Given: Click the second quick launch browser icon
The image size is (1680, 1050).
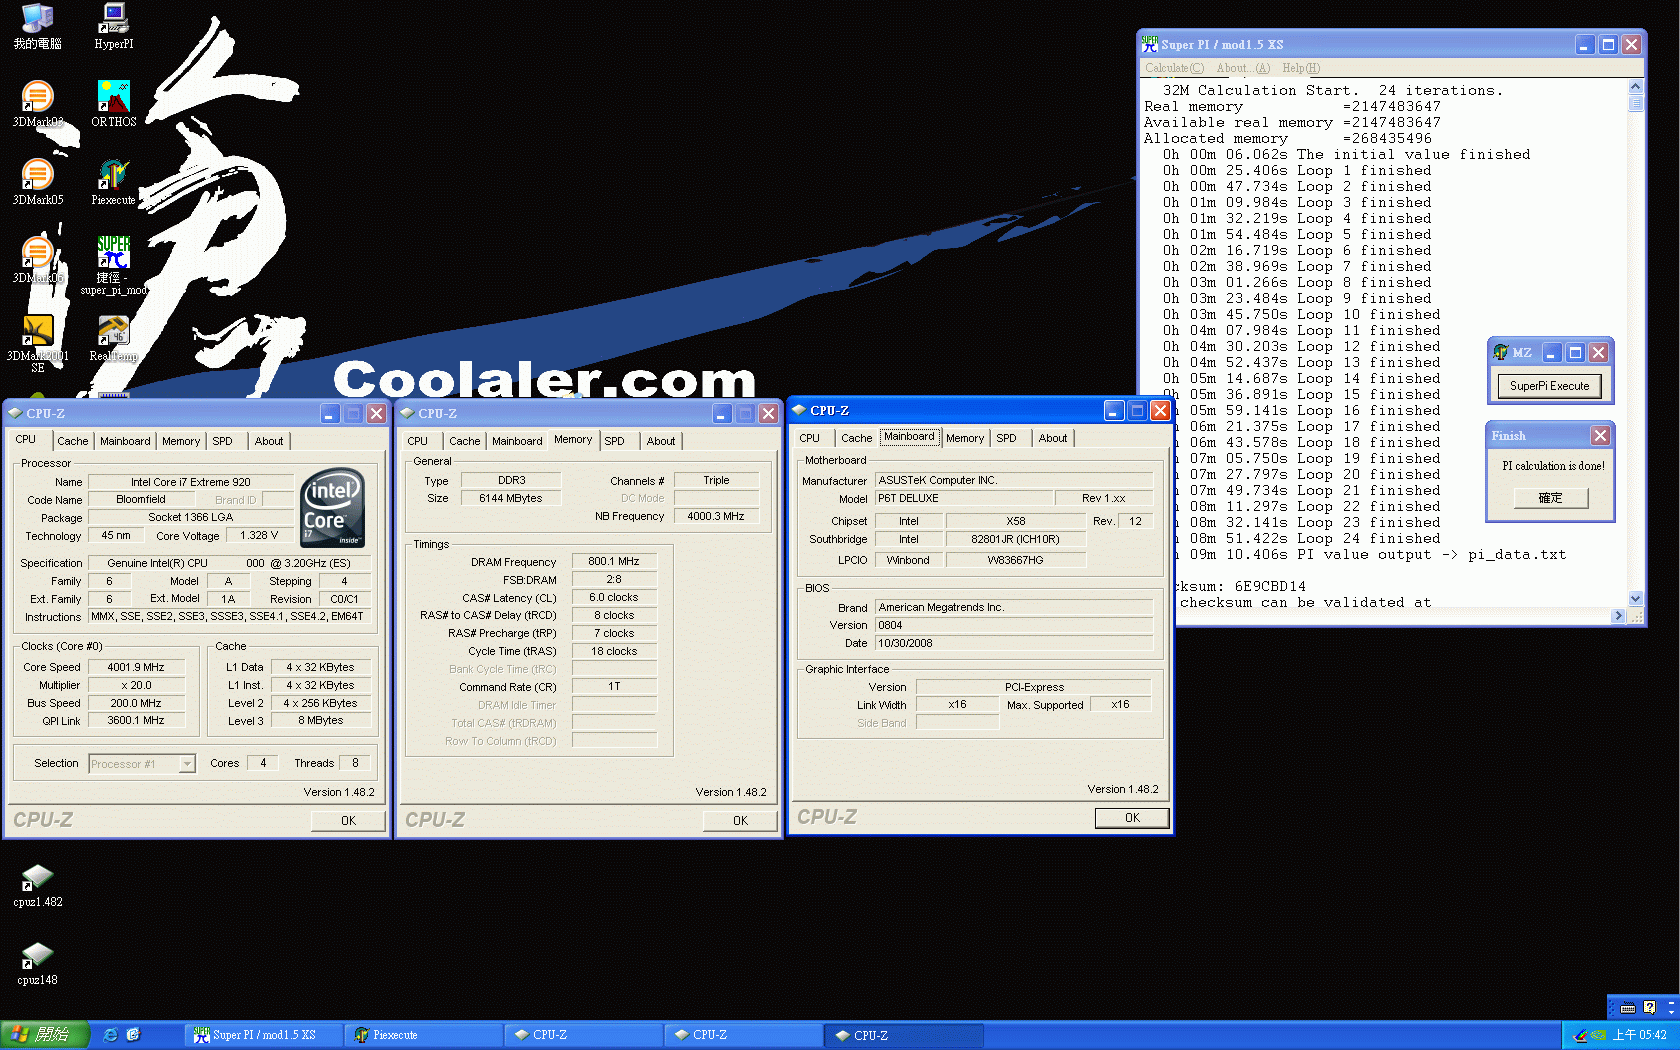Looking at the screenshot, I should point(133,1035).
